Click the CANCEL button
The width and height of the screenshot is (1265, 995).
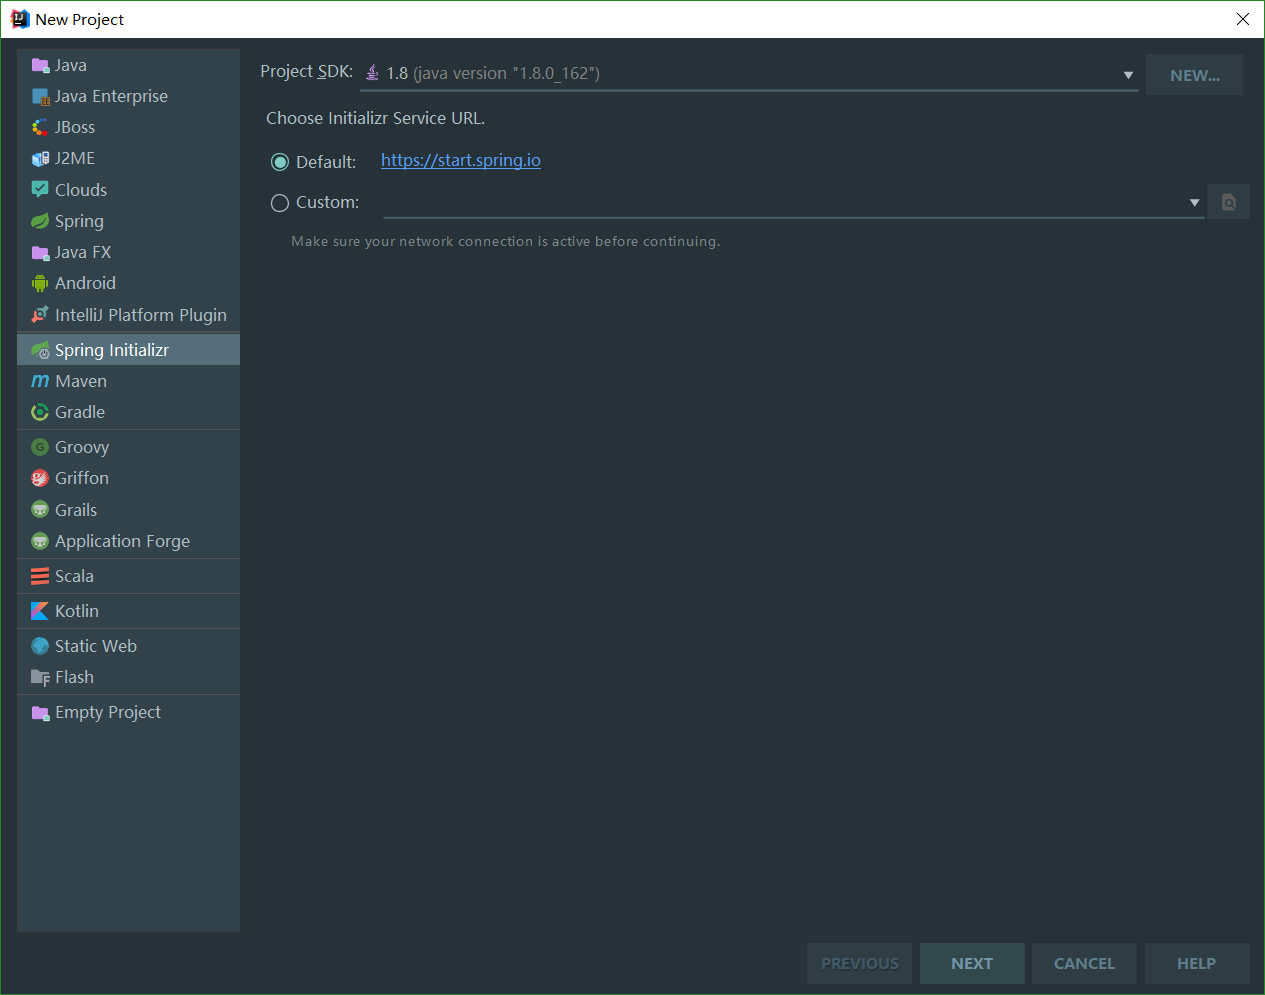click(1084, 963)
